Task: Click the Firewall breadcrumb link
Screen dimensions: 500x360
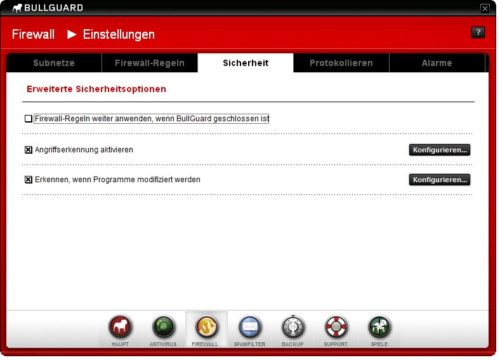Action: [33, 34]
